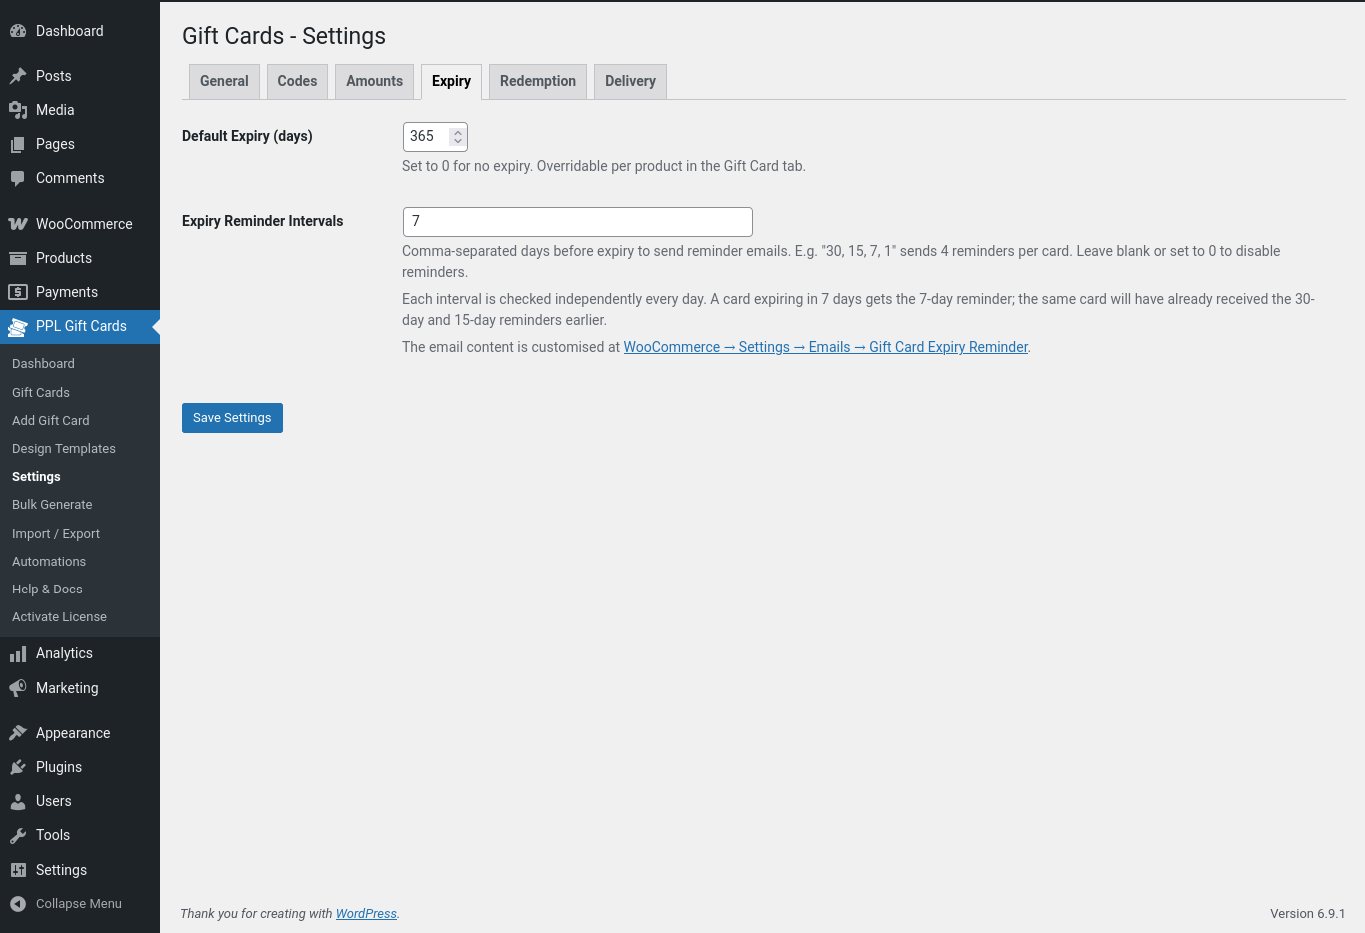The height and width of the screenshot is (933, 1365).
Task: Switch to the Redemption tab
Action: 538,82
